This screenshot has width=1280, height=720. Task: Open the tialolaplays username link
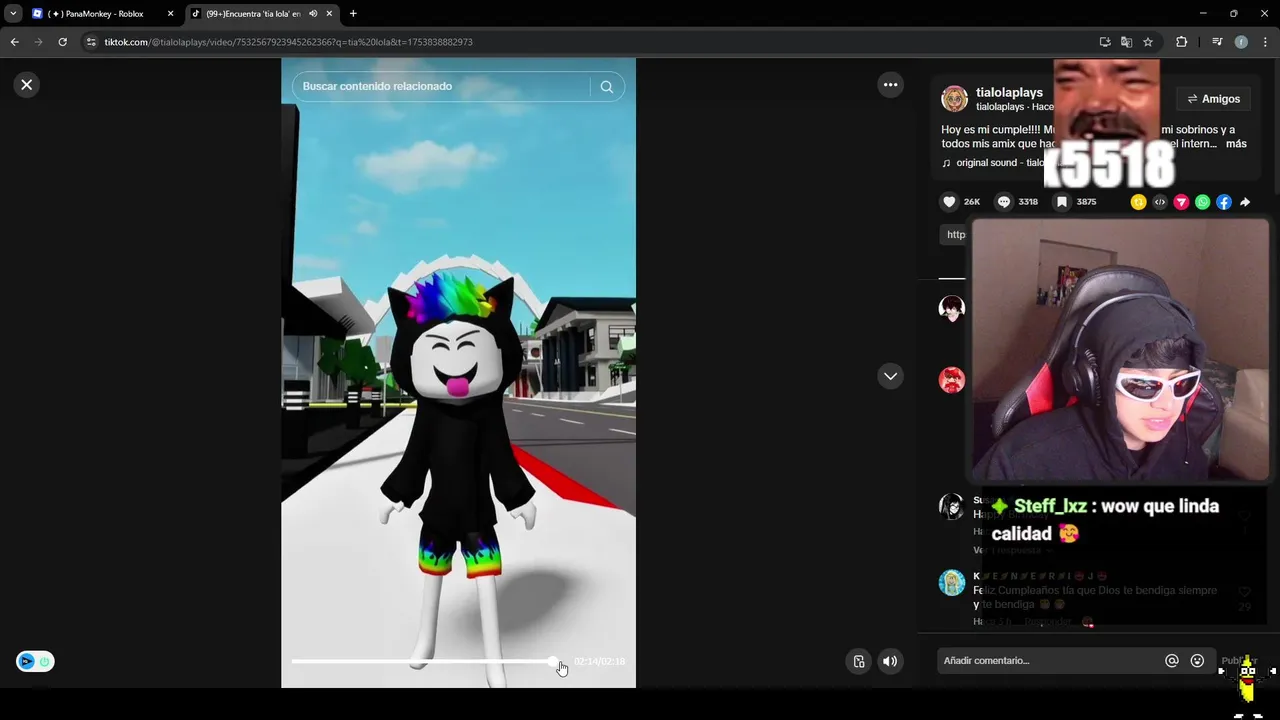click(1009, 93)
